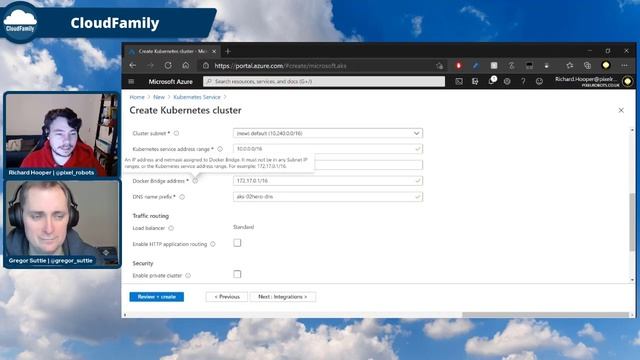View site lock information icon
The image size is (640, 360).
coord(206,66)
